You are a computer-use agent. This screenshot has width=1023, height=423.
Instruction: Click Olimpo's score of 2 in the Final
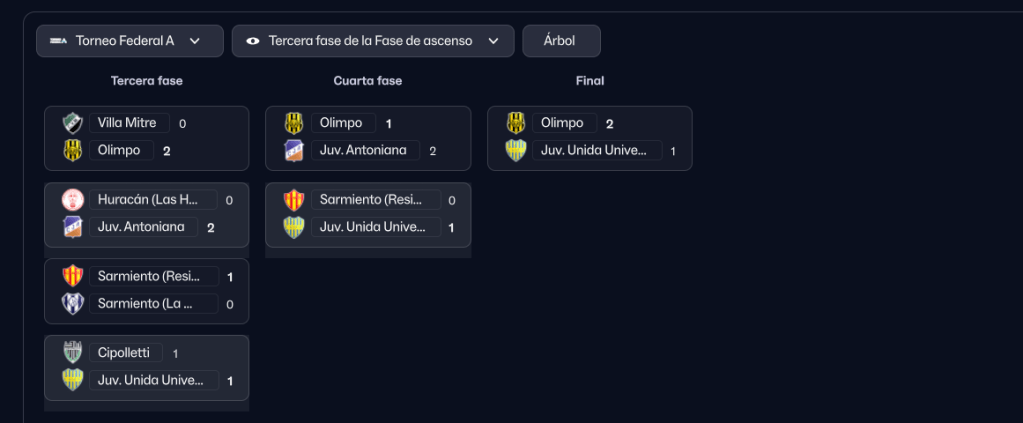[609, 124]
